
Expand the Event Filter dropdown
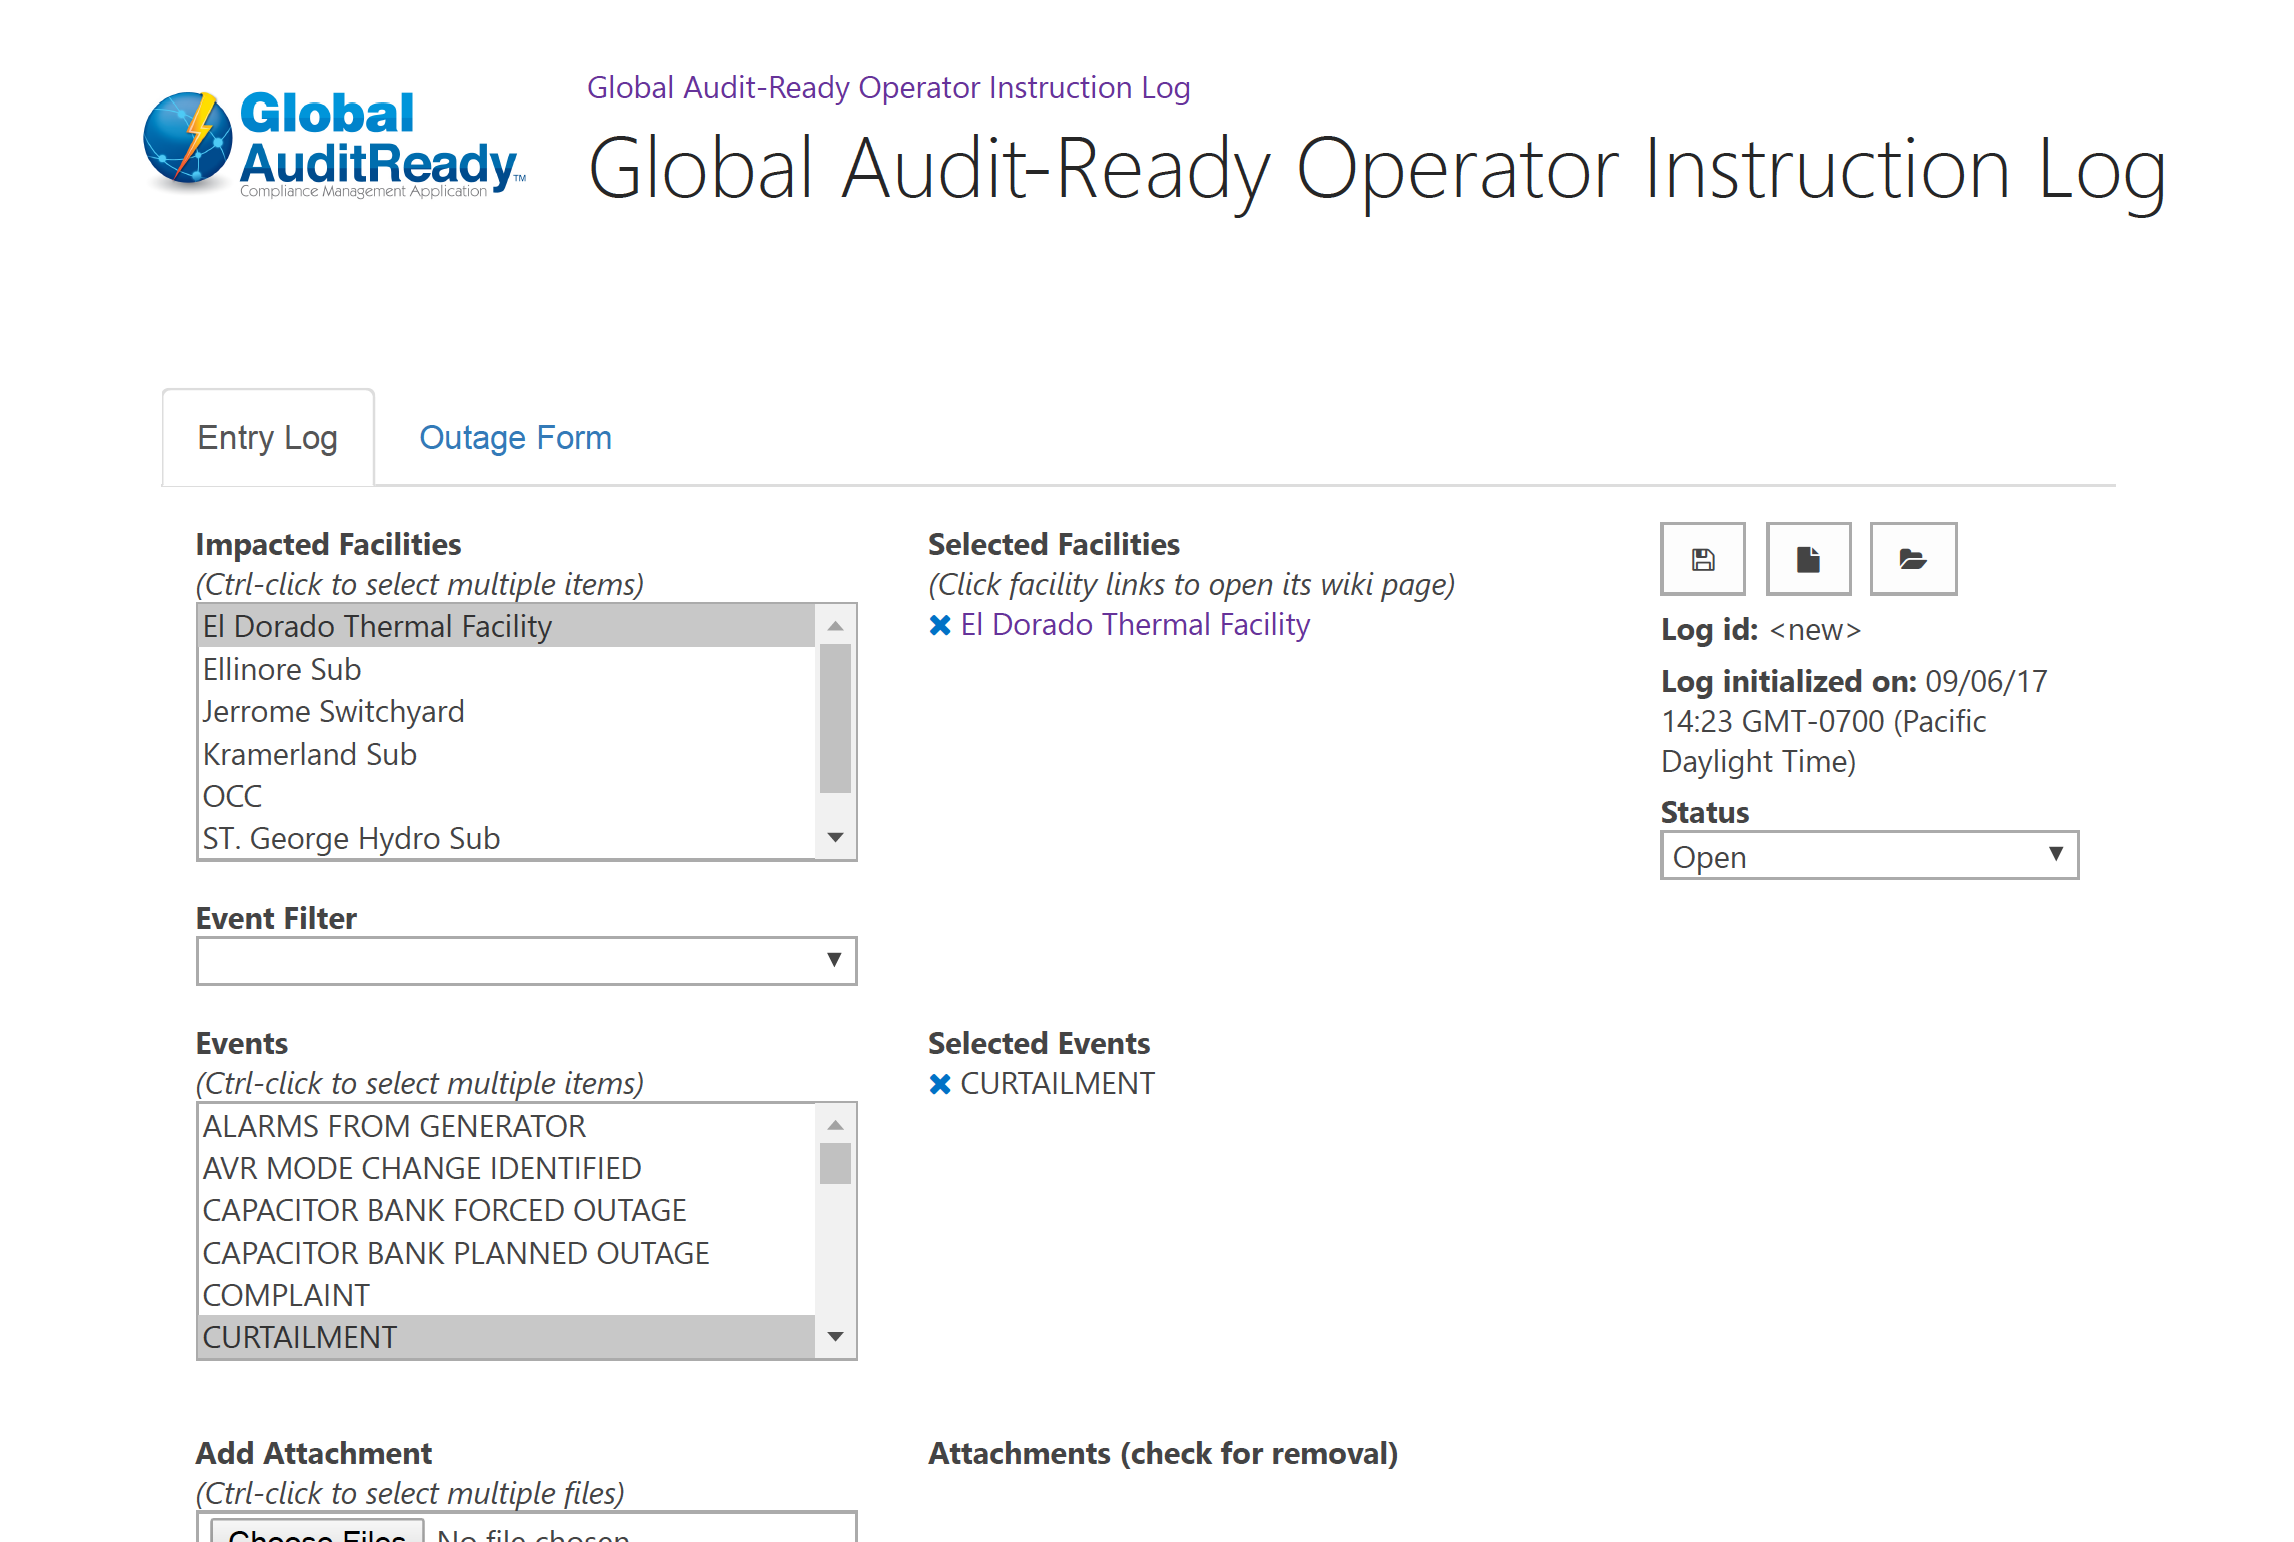pyautogui.click(x=526, y=961)
